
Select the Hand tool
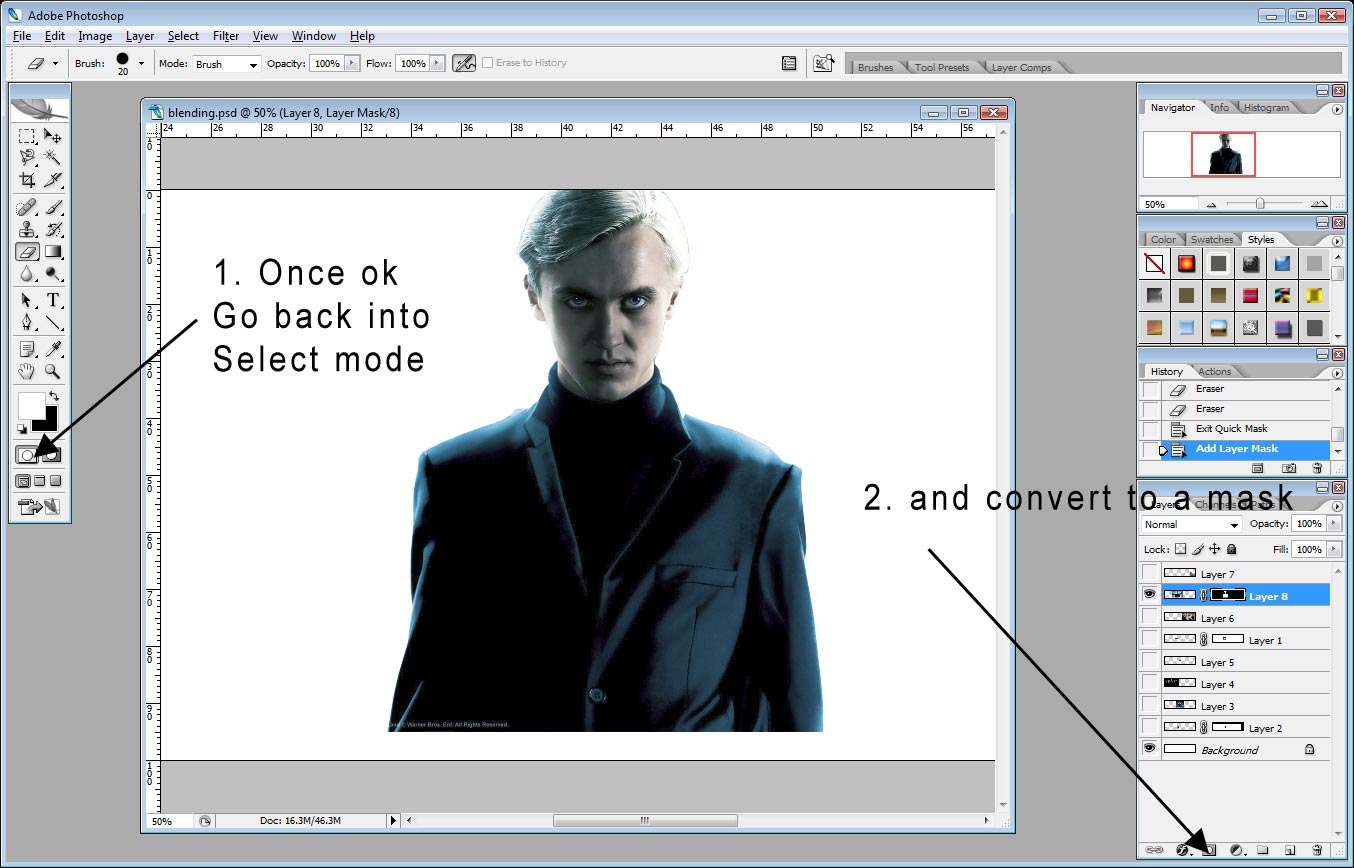coord(27,372)
